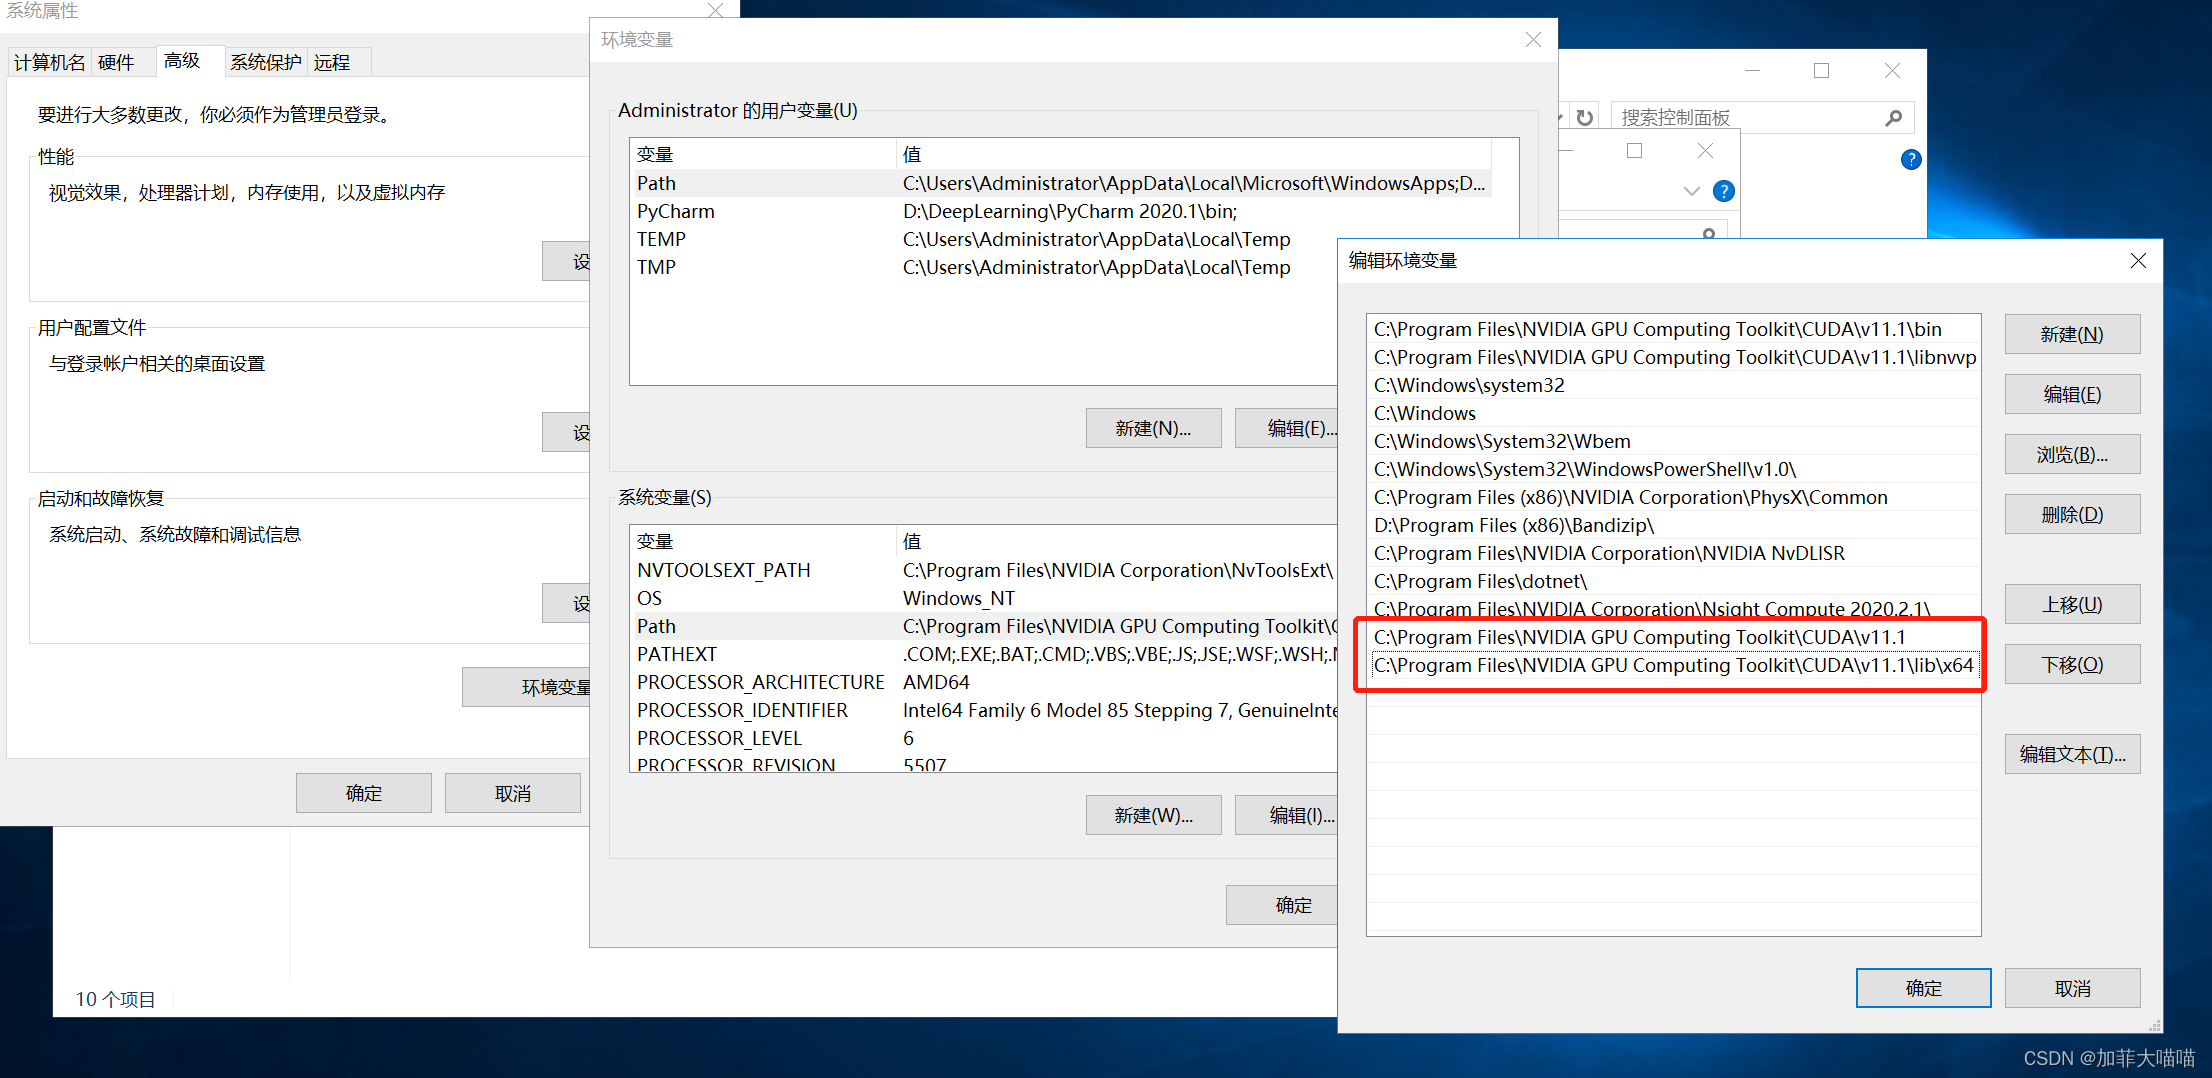Select PROCESSOR_ARCHITECTURE row
The height and width of the screenshot is (1078, 2212).
(x=985, y=682)
